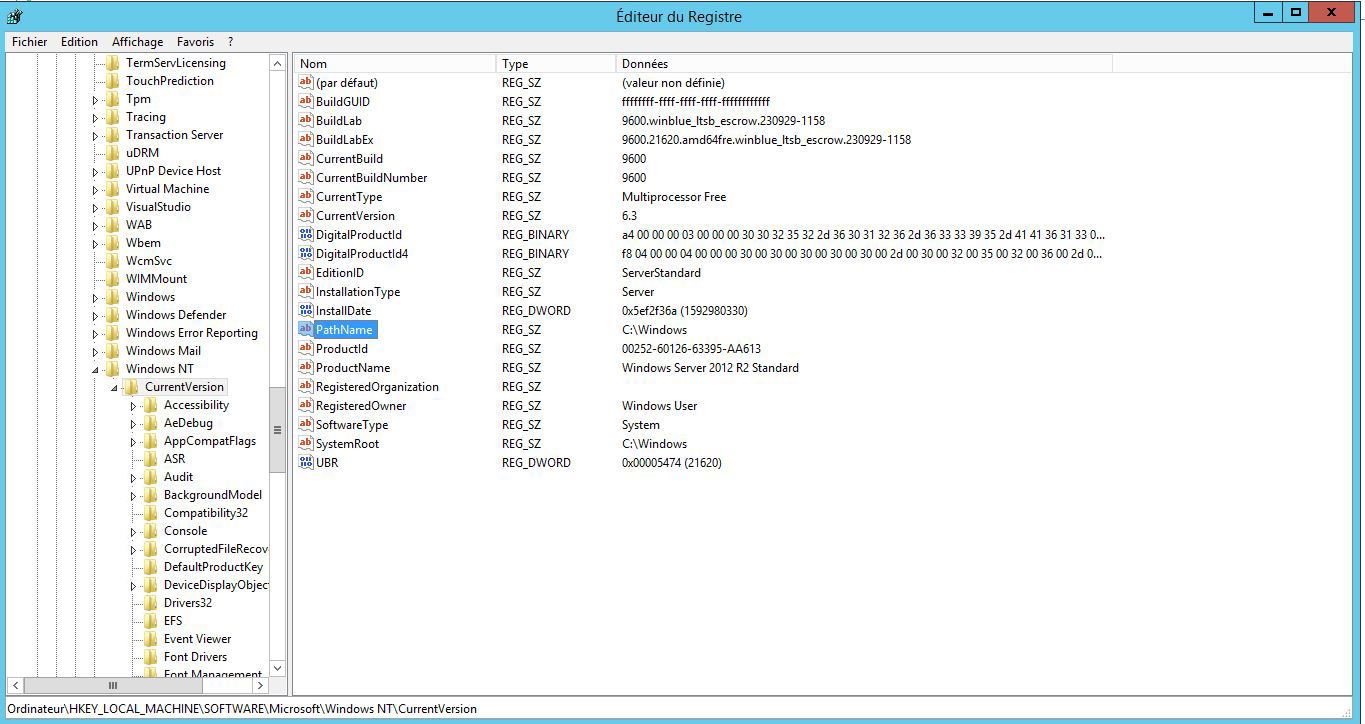Expand the Accessibility subkey

(133, 406)
